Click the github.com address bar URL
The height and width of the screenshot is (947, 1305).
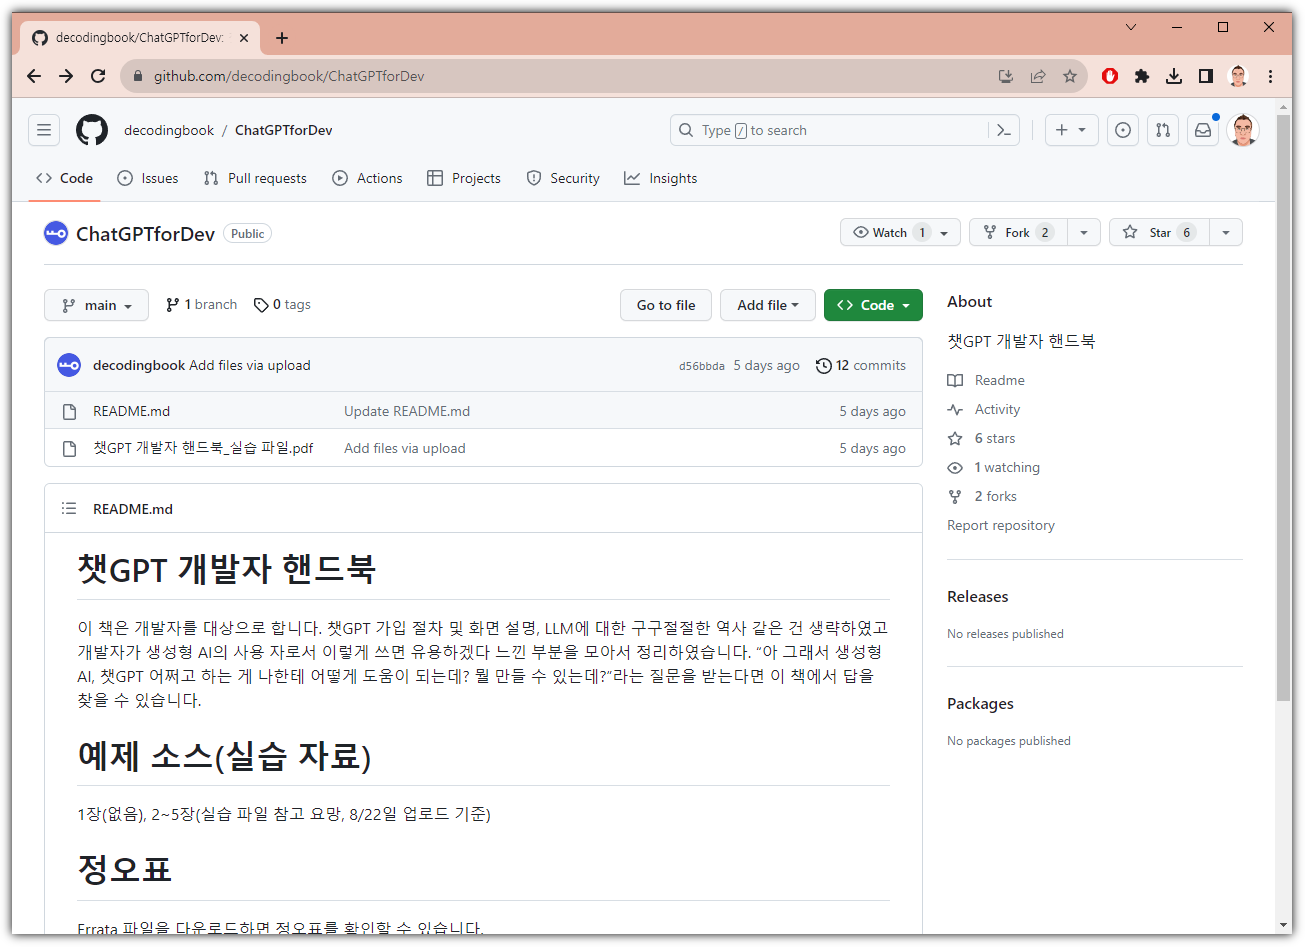click(x=289, y=76)
